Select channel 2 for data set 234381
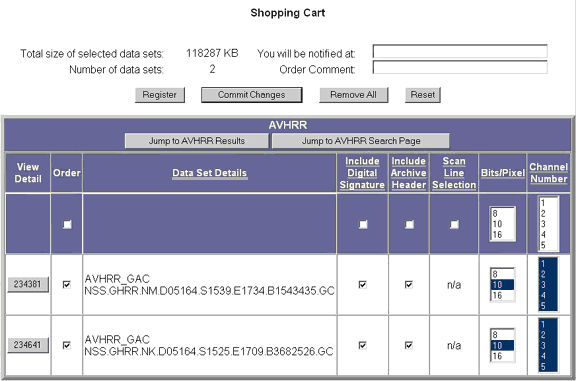The height and width of the screenshot is (381, 576). [x=548, y=274]
